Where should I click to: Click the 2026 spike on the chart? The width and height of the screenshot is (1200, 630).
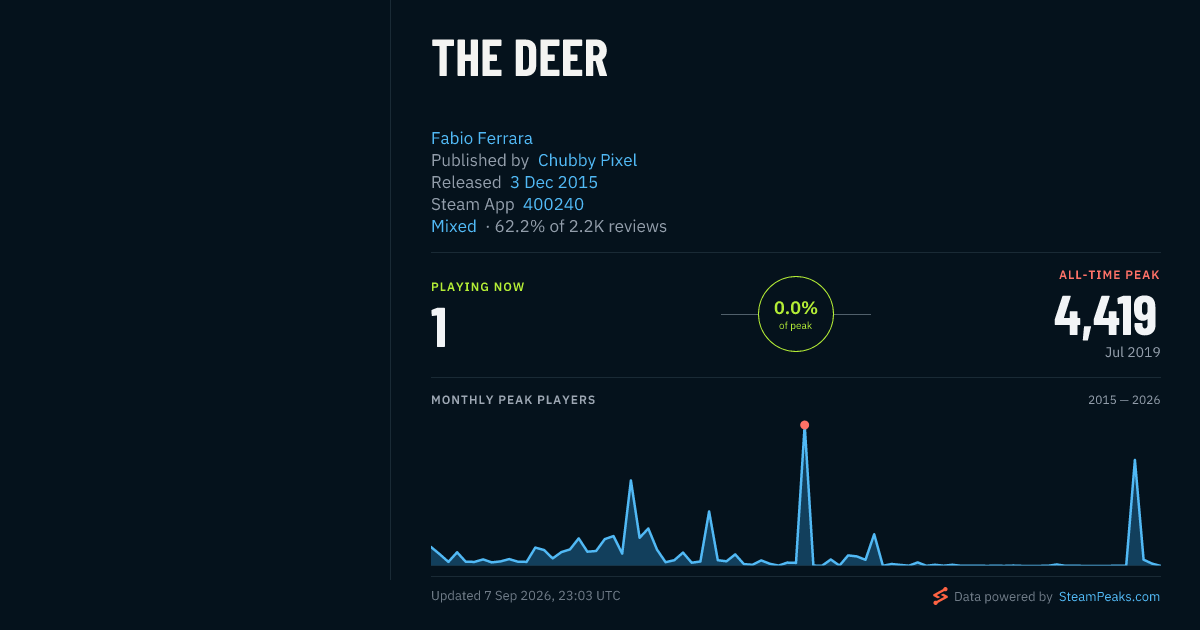pyautogui.click(x=1134, y=460)
